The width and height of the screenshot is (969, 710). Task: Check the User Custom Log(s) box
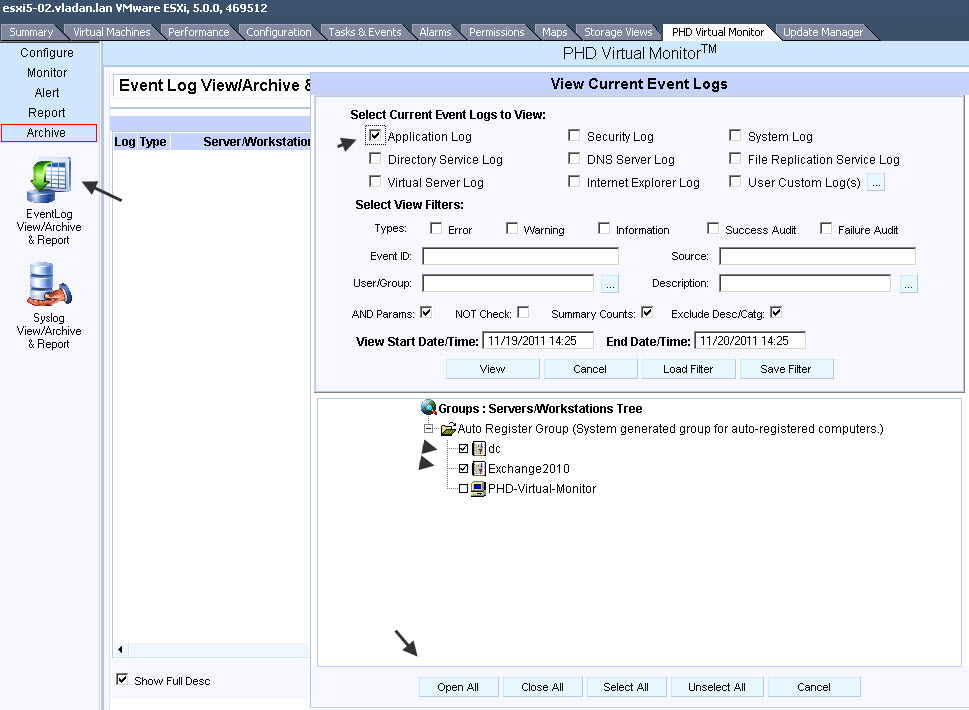pyautogui.click(x=735, y=181)
